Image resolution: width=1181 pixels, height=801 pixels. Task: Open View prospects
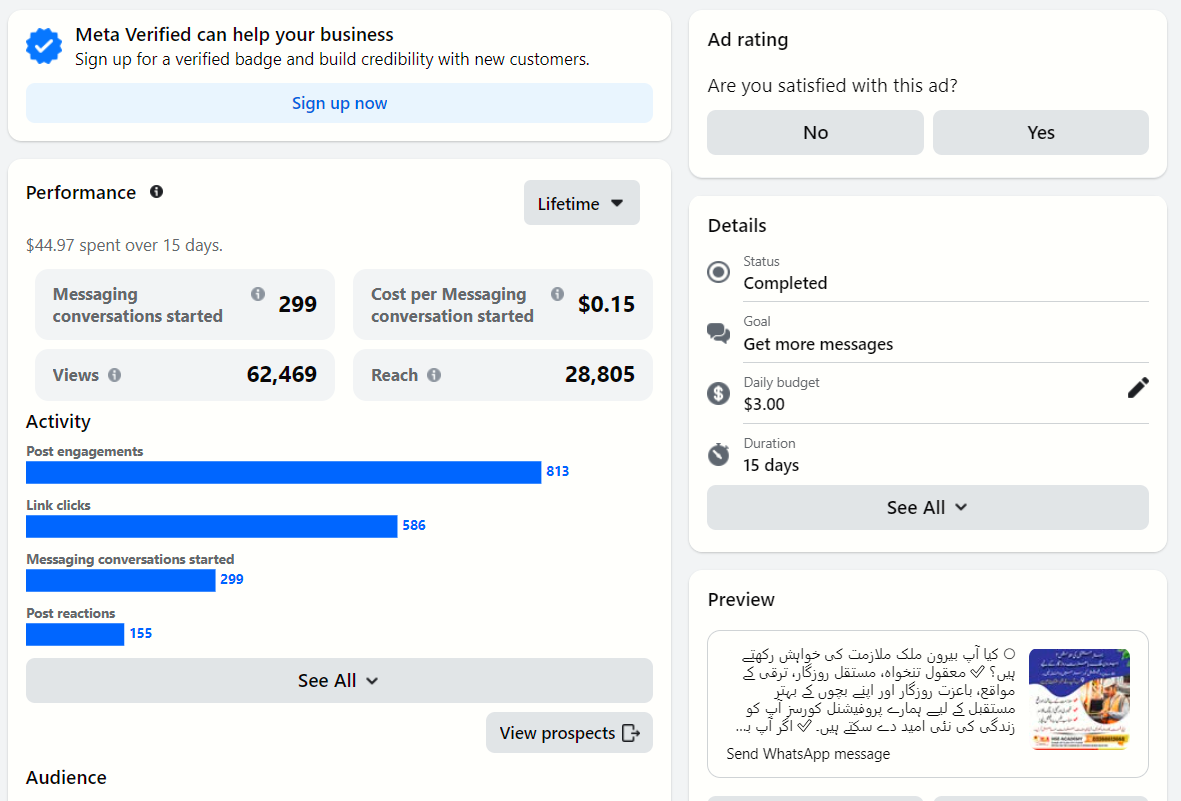click(569, 733)
